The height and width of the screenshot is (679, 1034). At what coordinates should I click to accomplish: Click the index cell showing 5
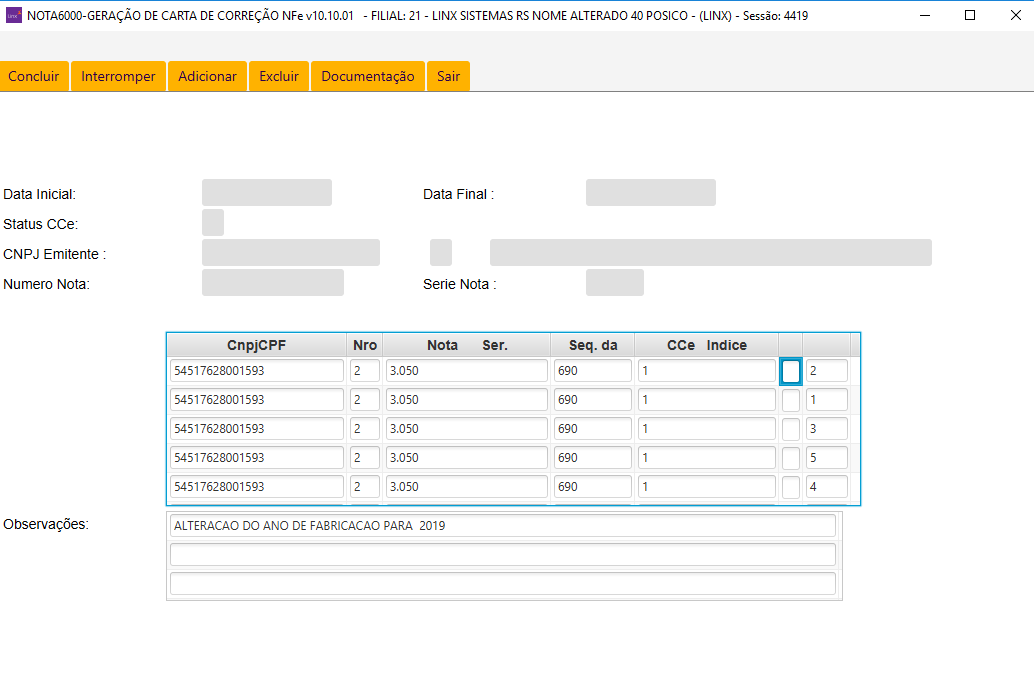click(827, 458)
